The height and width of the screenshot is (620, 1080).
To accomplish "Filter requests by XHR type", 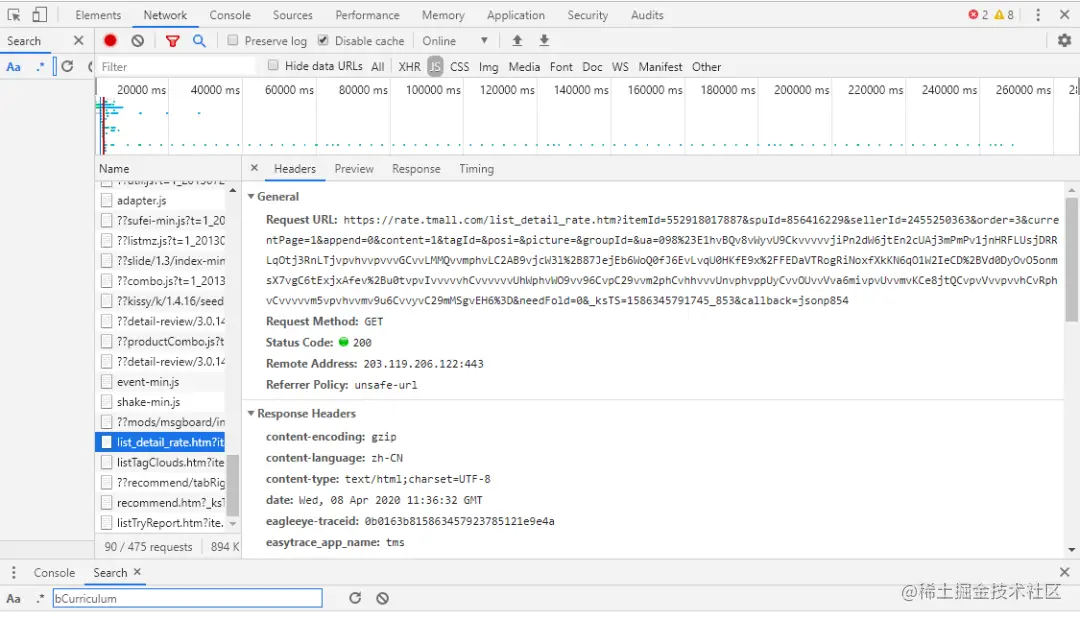I will pyautogui.click(x=409, y=67).
